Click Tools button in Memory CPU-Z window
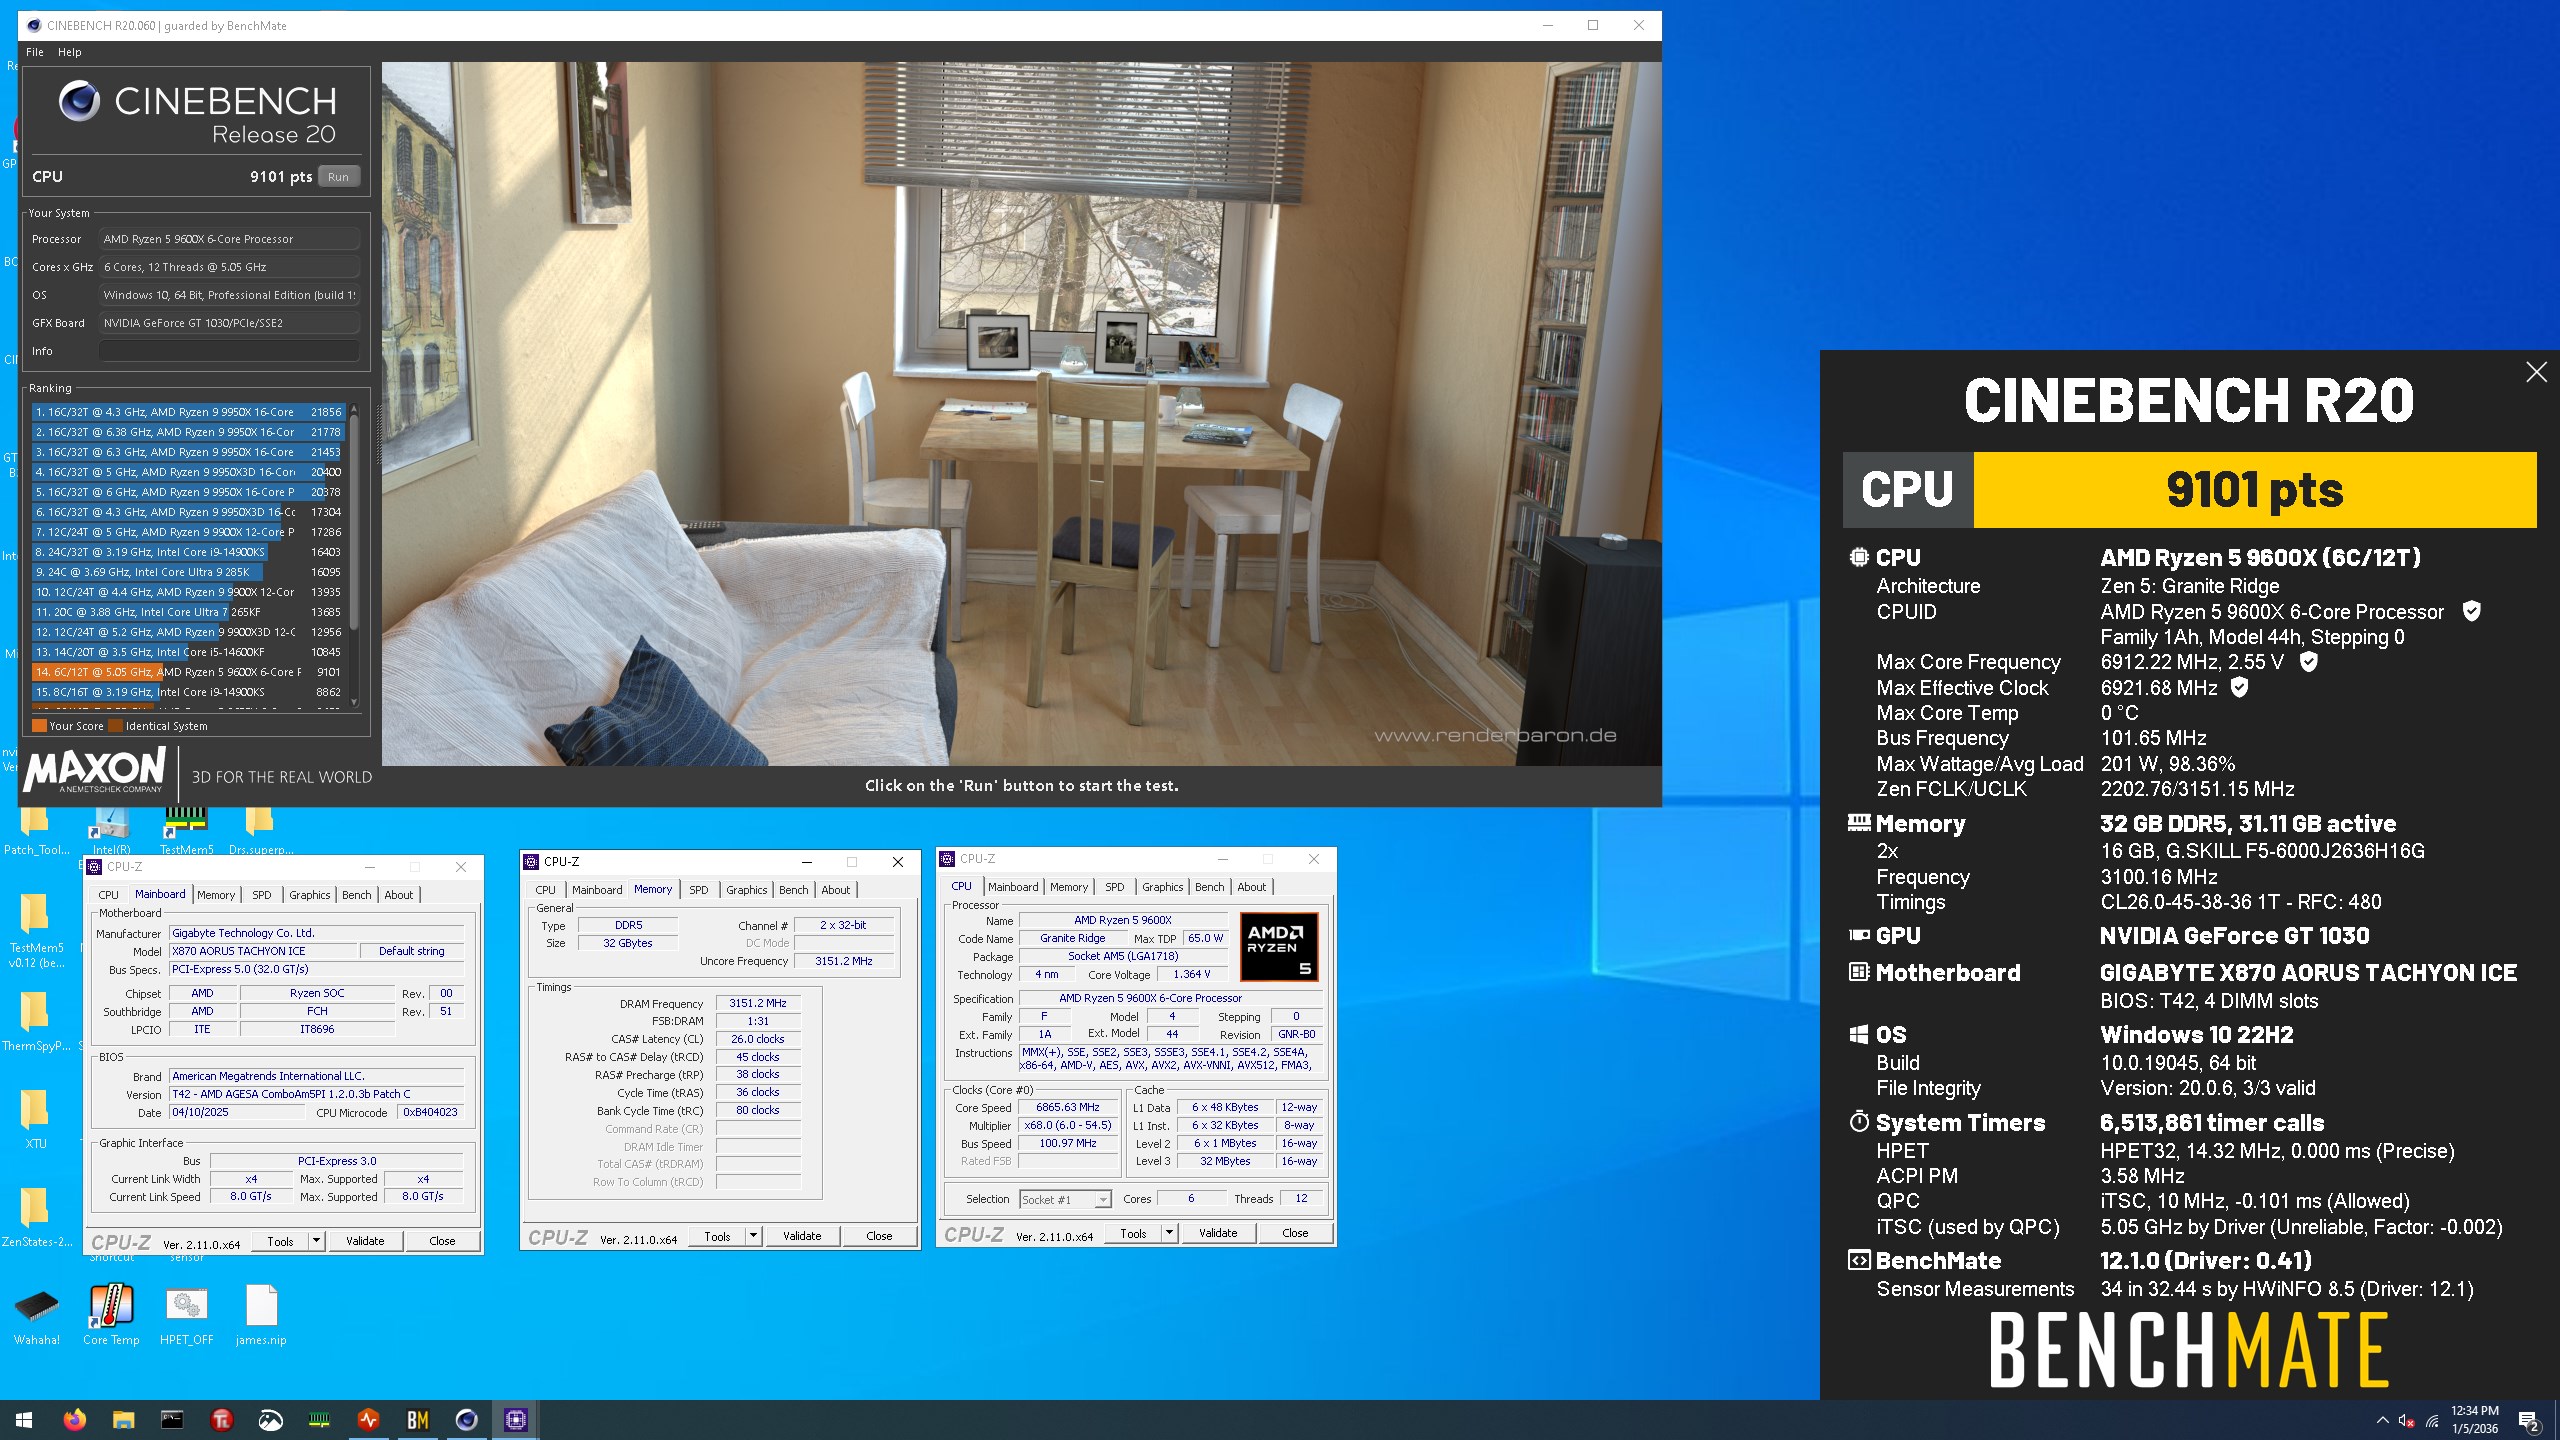2560x1440 pixels. click(717, 1236)
